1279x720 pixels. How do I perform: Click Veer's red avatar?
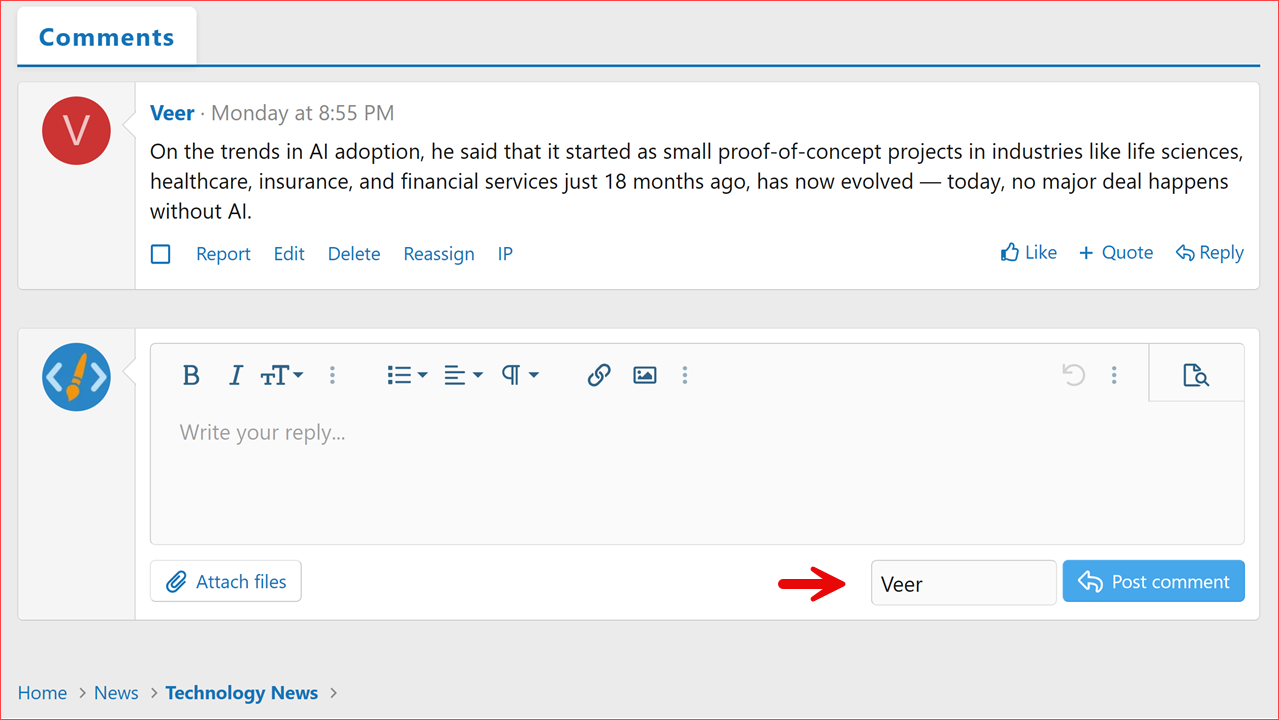(x=76, y=130)
